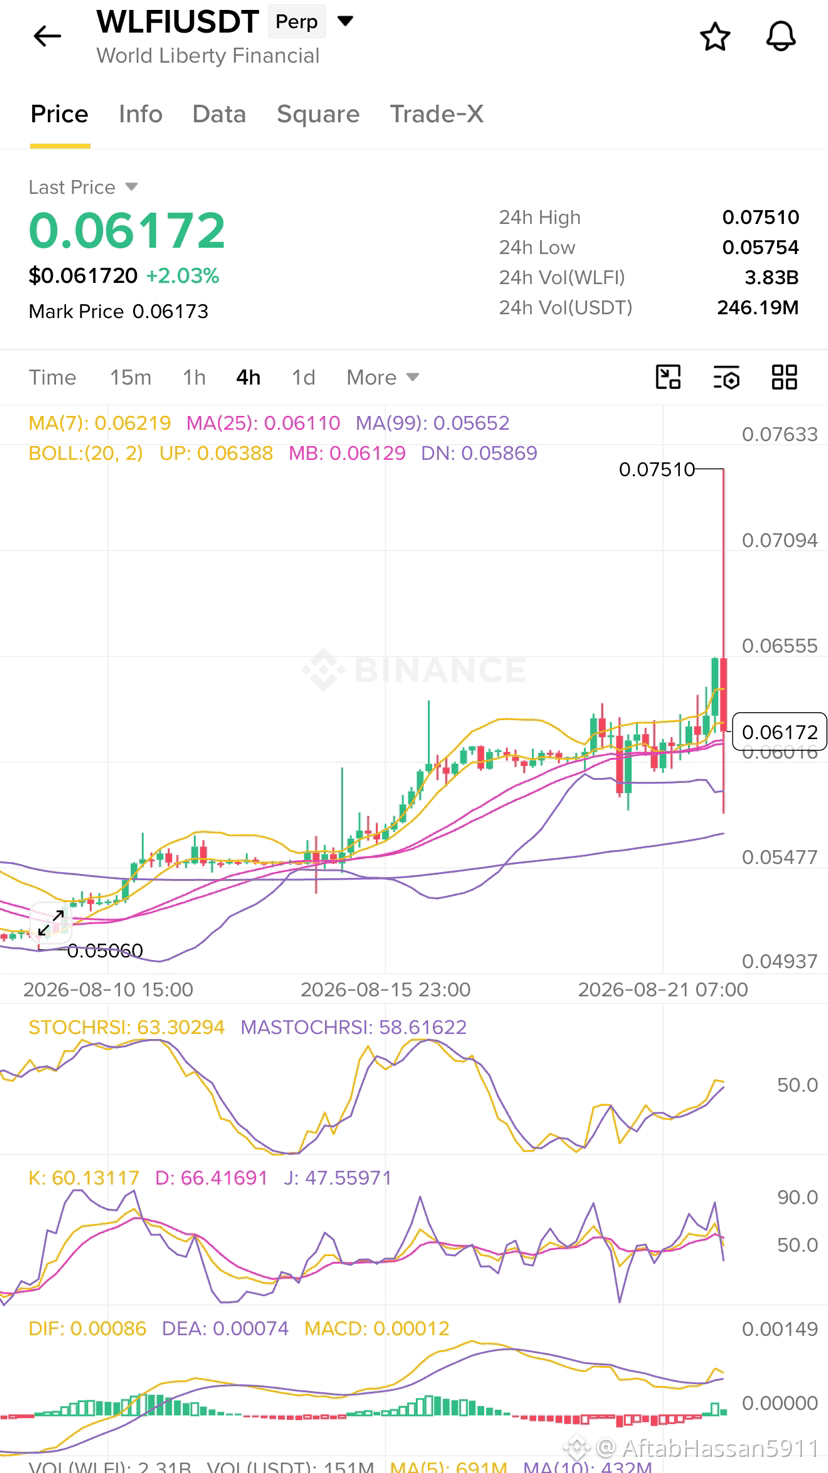The width and height of the screenshot is (828, 1473).
Task: Tap the 2026-08-10 15:00 date label
Action: [108, 990]
